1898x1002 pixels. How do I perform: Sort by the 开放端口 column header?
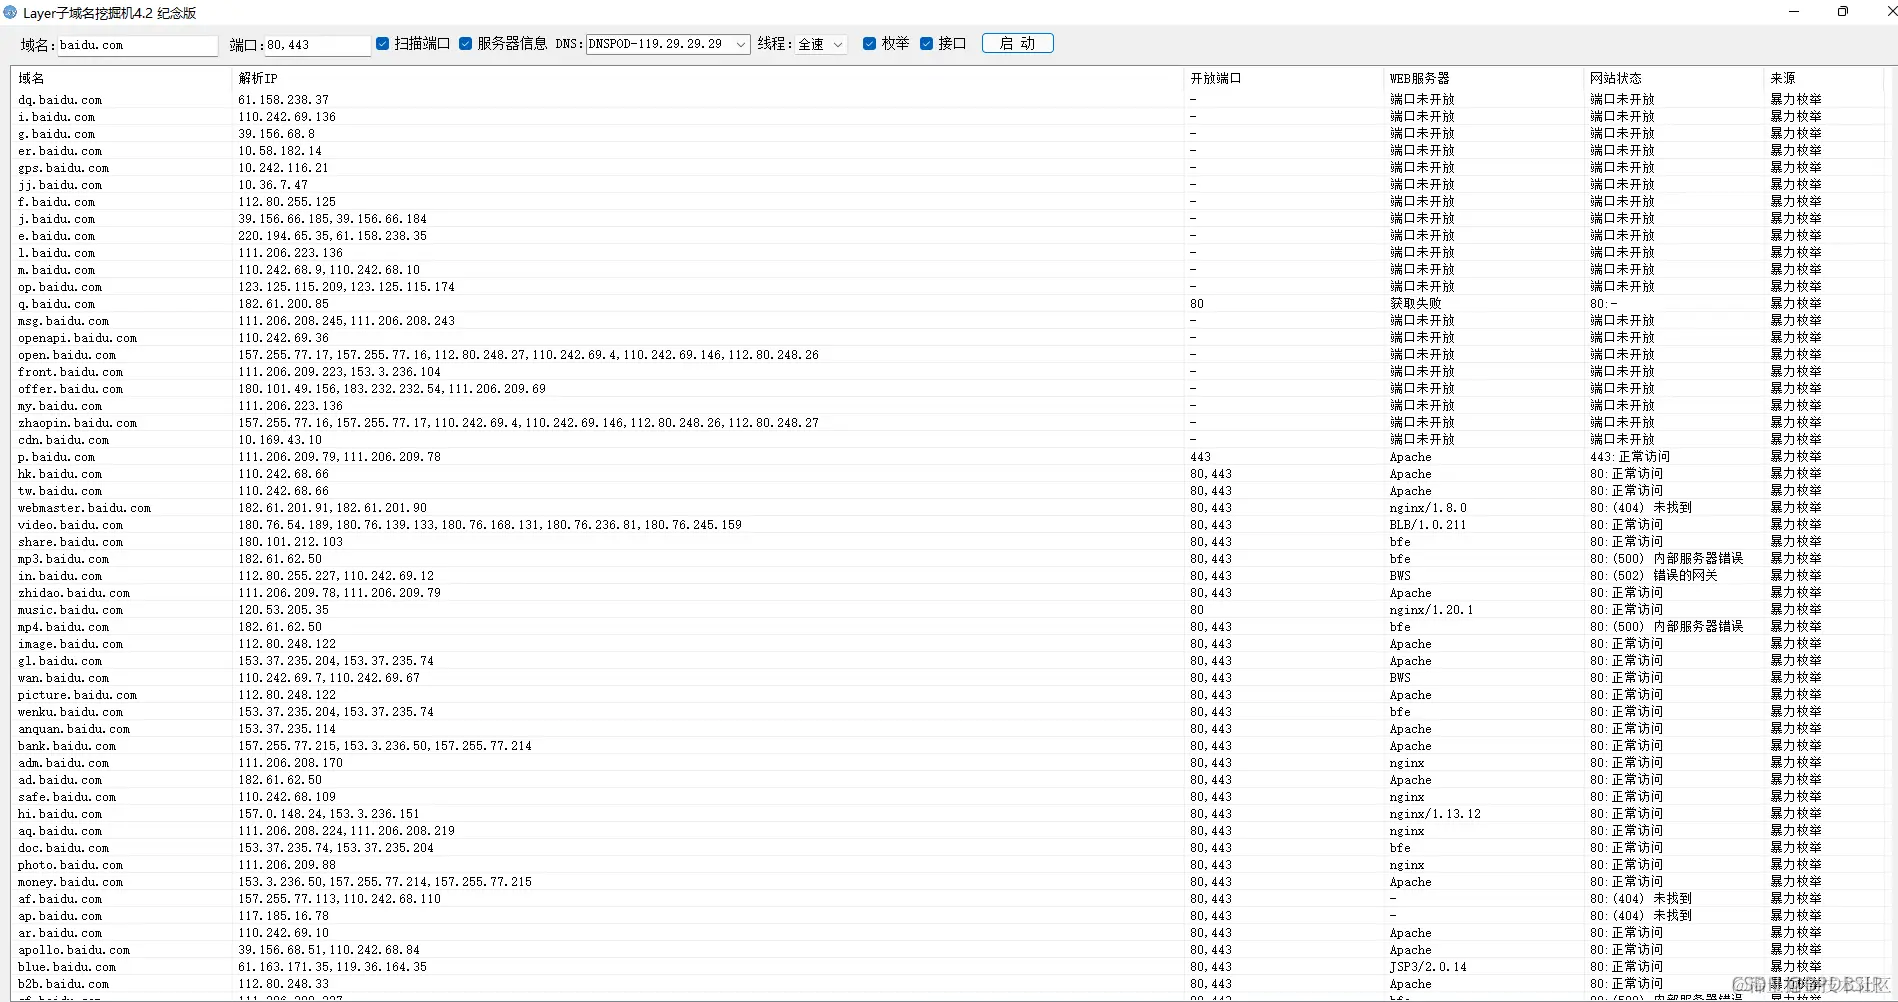click(1283, 78)
